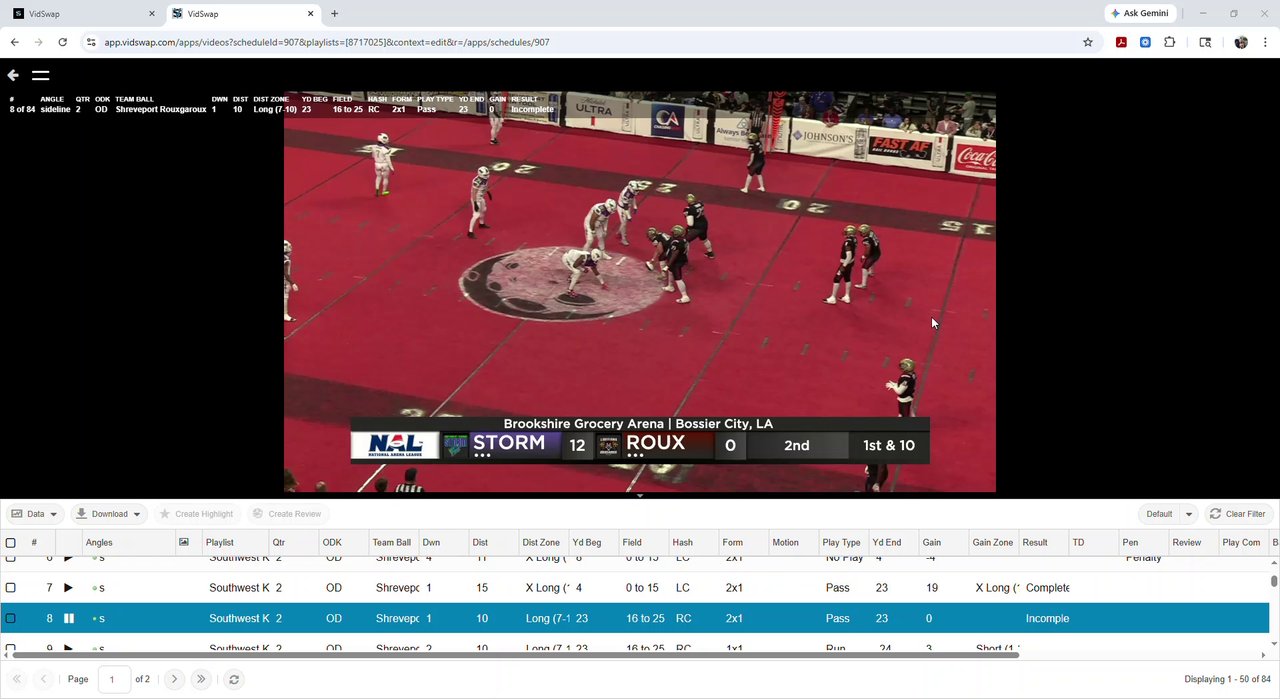This screenshot has width=1280, height=699.
Task: Click the Clear Filter button
Action: coord(1237,514)
